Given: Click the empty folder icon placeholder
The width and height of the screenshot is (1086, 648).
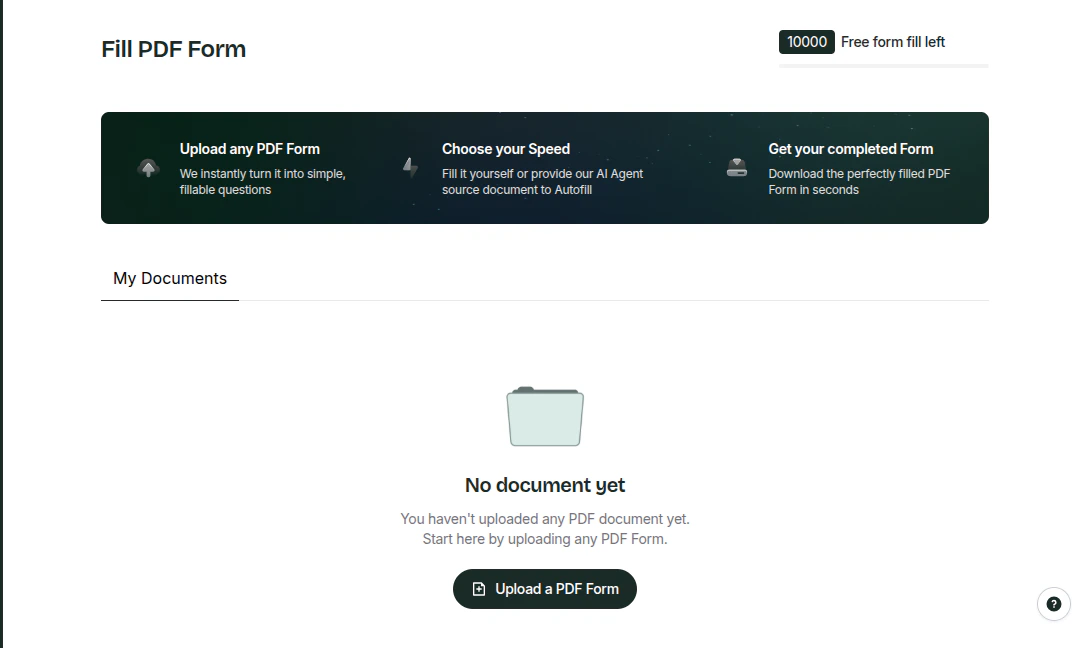Looking at the screenshot, I should pyautogui.click(x=545, y=416).
